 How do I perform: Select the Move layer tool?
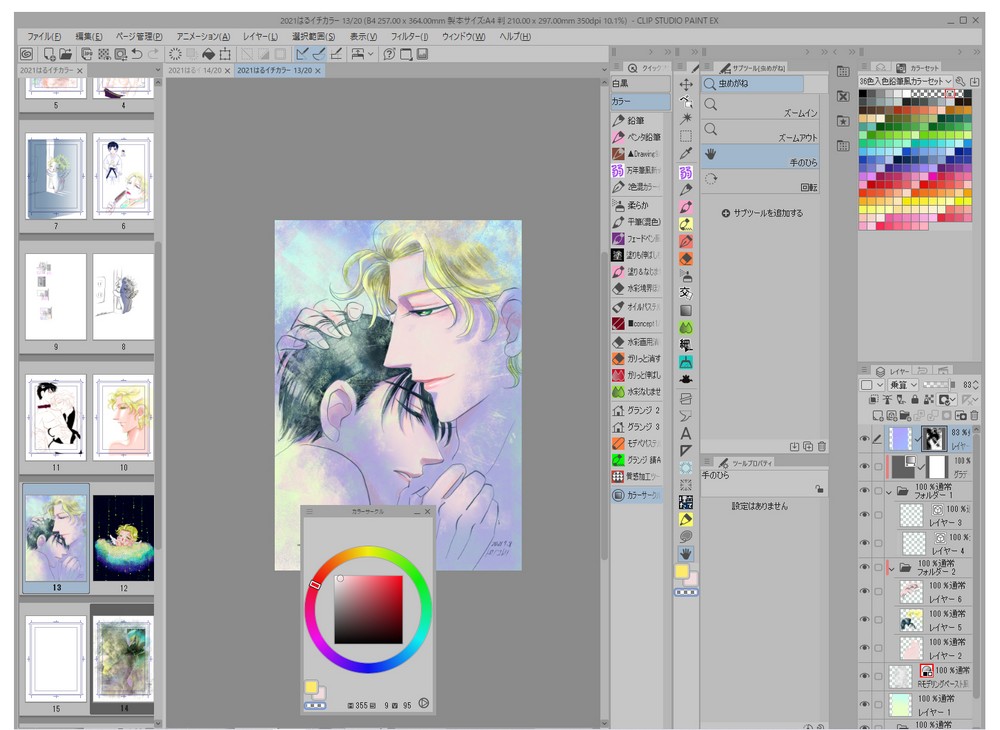[x=686, y=84]
